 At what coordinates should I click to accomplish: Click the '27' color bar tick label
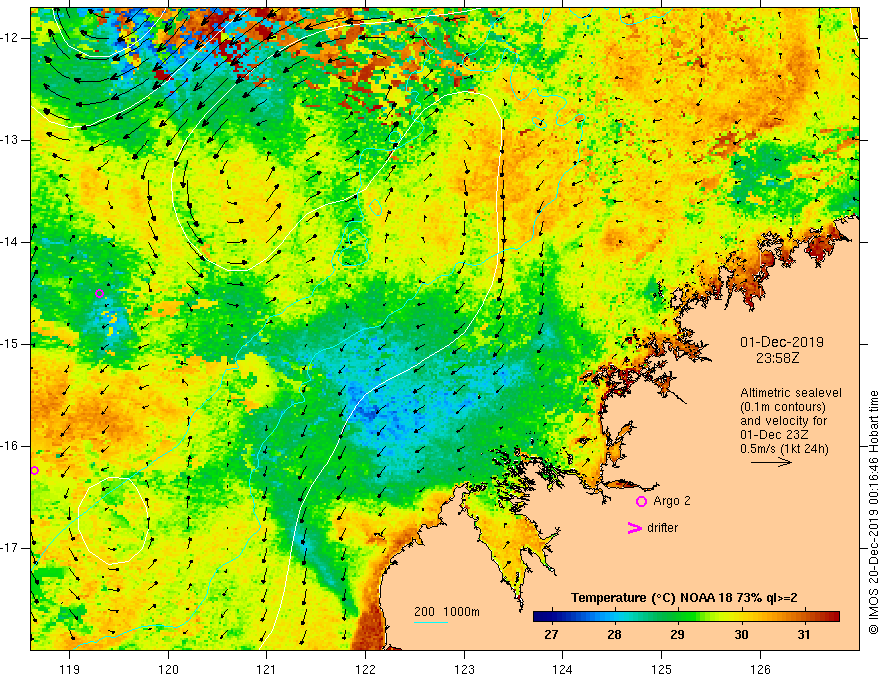coord(551,635)
